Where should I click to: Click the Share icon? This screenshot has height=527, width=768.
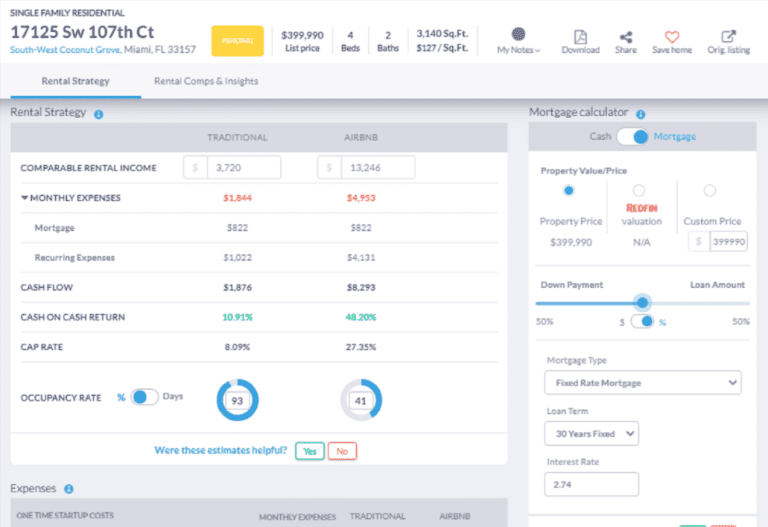pyautogui.click(x=625, y=35)
